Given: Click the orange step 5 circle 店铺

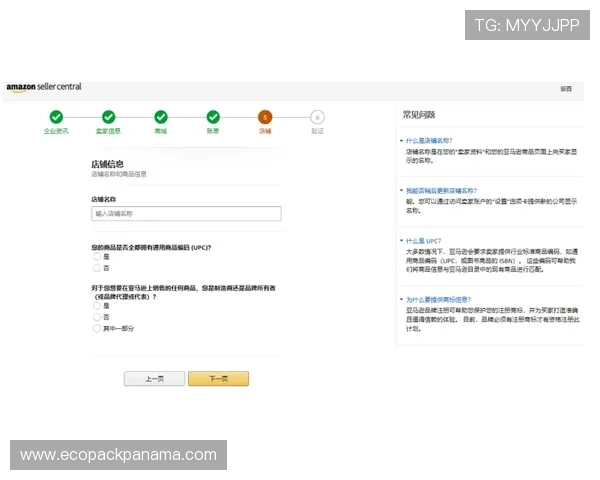Looking at the screenshot, I should [265, 117].
